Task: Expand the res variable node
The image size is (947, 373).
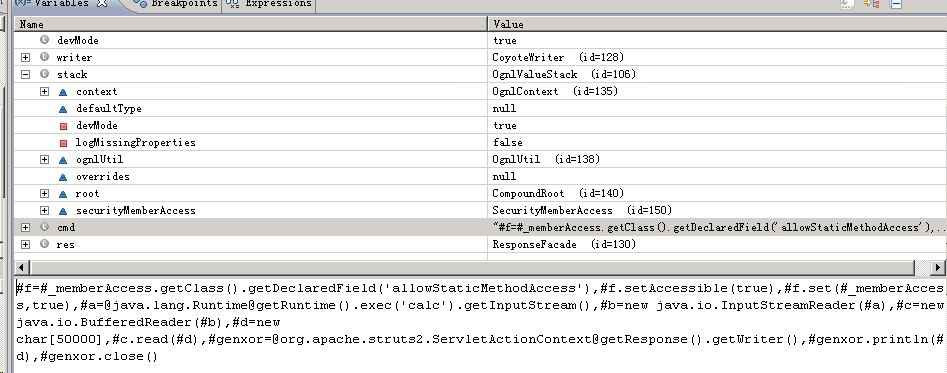Action: click(x=25, y=244)
